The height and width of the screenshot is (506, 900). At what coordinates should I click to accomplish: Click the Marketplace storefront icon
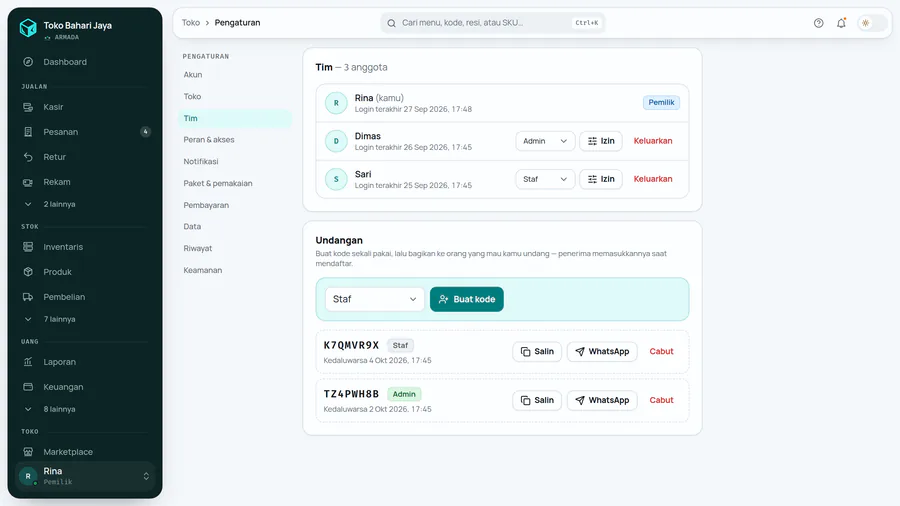click(x=28, y=452)
